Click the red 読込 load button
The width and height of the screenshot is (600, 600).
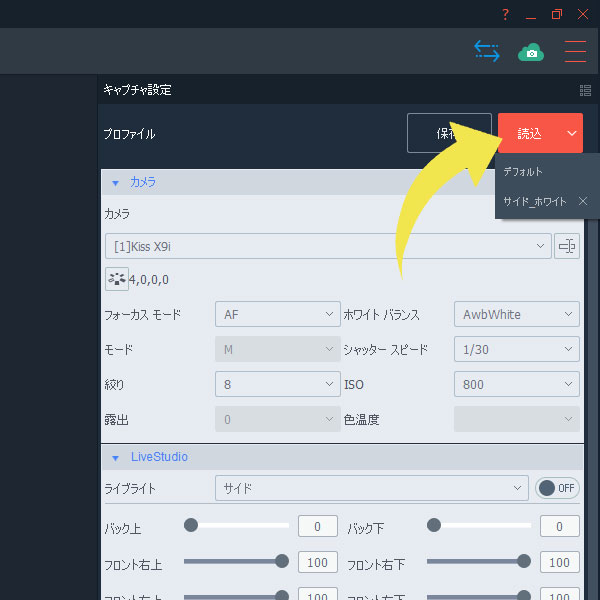529,133
